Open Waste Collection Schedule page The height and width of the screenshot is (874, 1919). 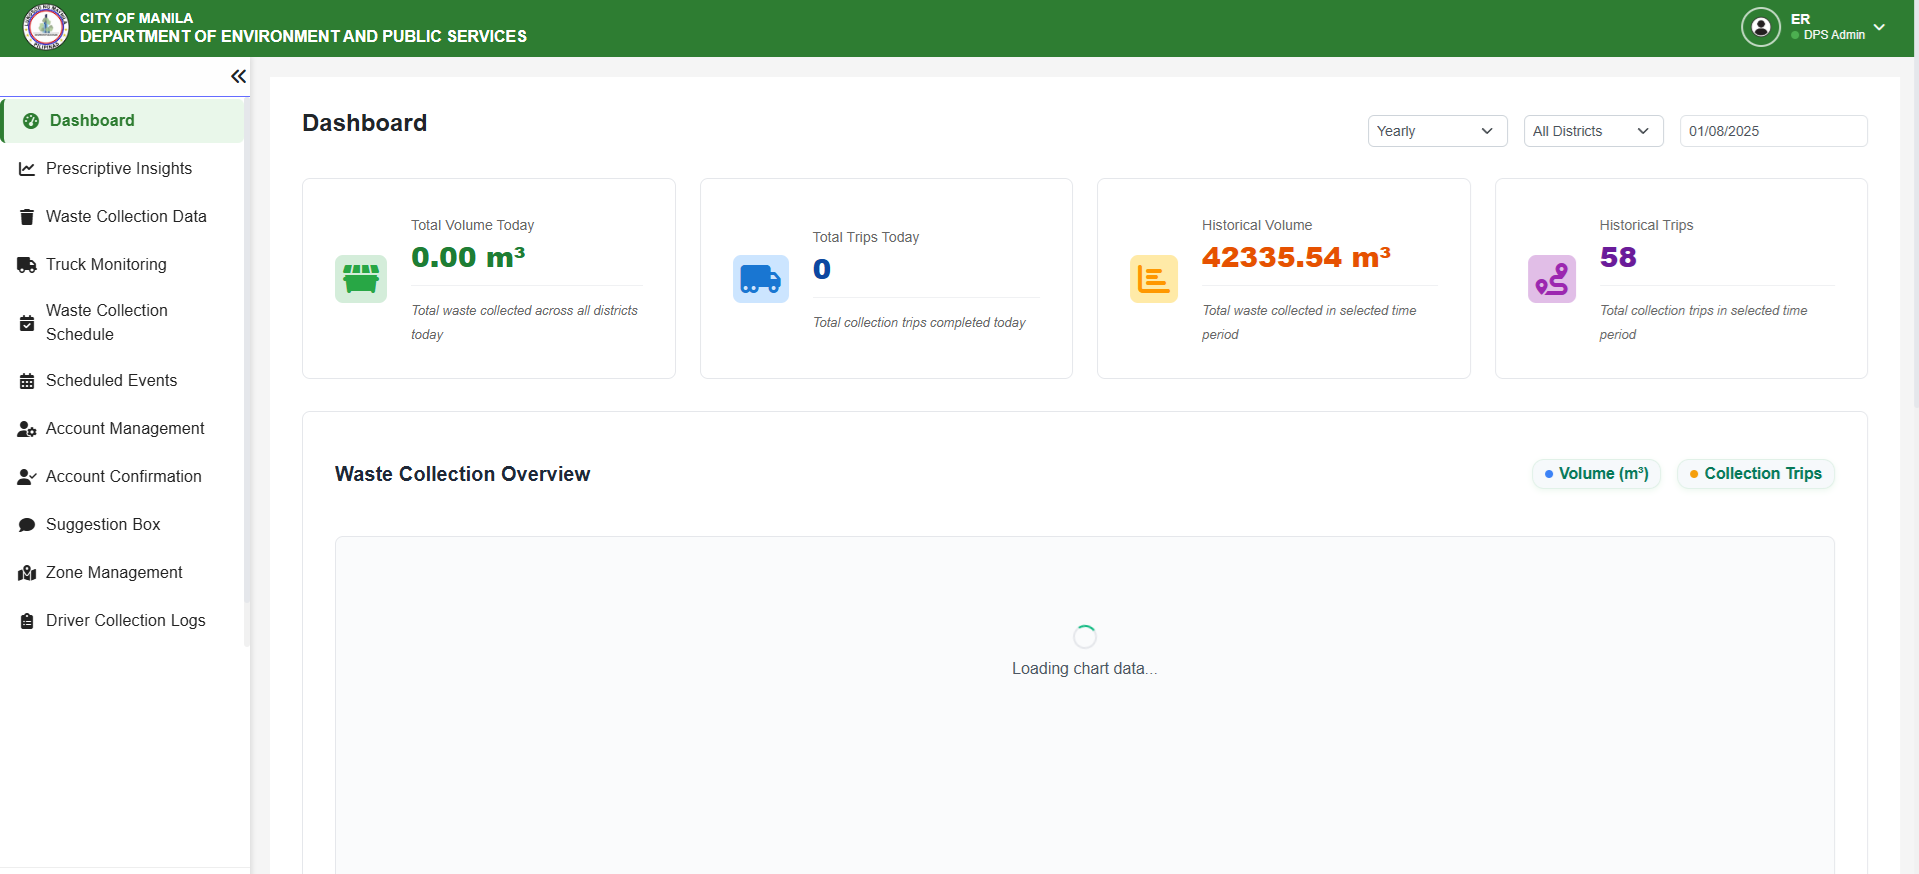point(123,323)
